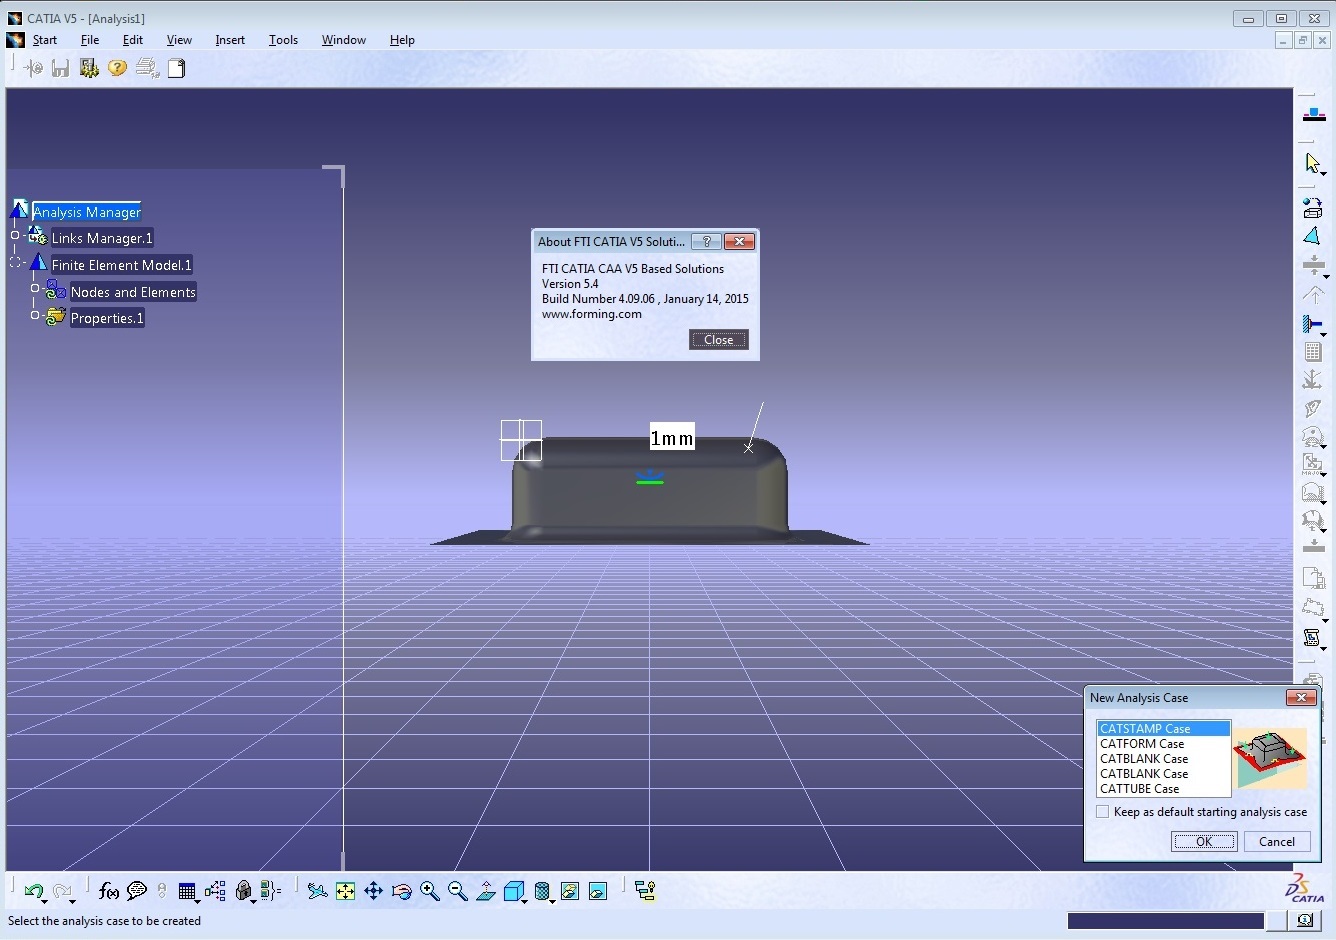This screenshot has width=1336, height=940.
Task: Click the speech bubble feedback icon
Action: tap(137, 891)
